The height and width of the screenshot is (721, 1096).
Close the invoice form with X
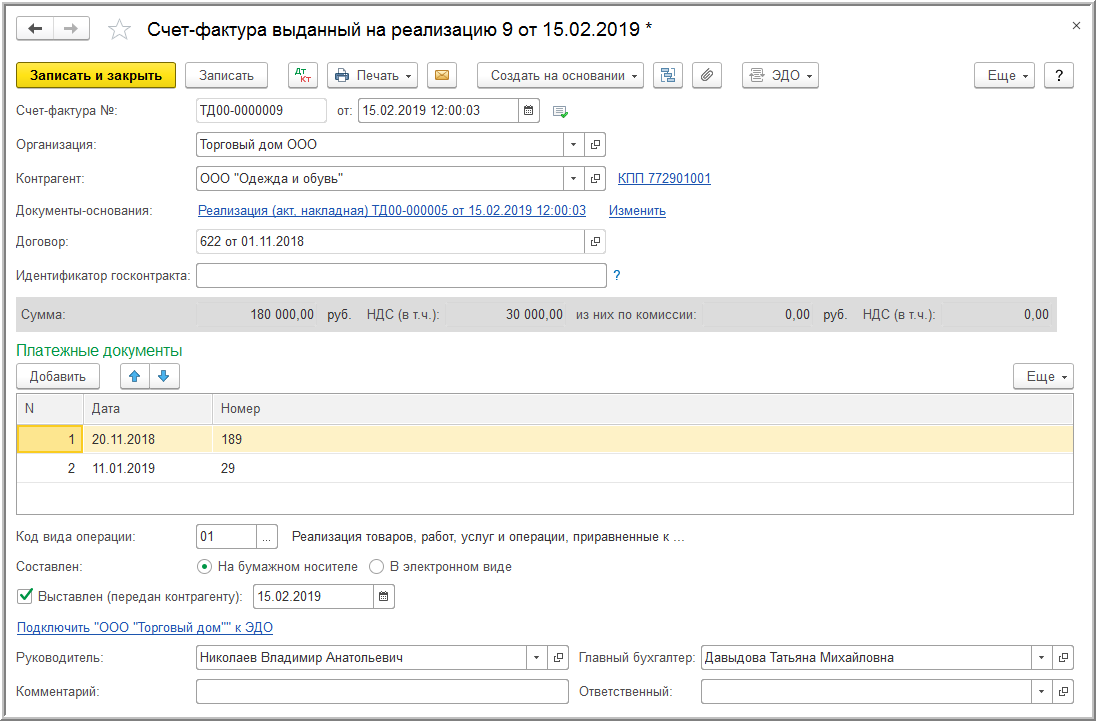[x=1076, y=26]
